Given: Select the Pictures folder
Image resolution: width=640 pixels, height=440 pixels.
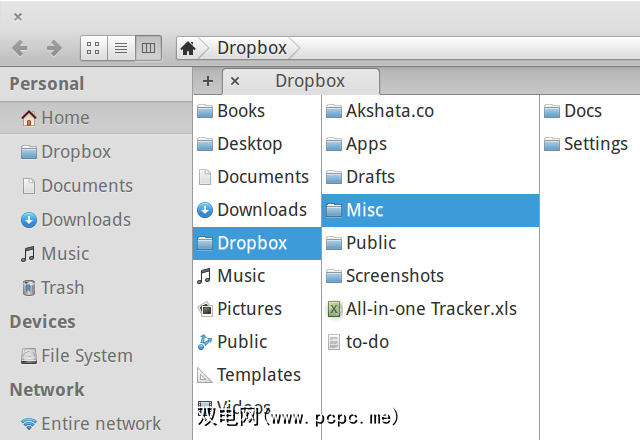Looking at the screenshot, I should (257, 309).
